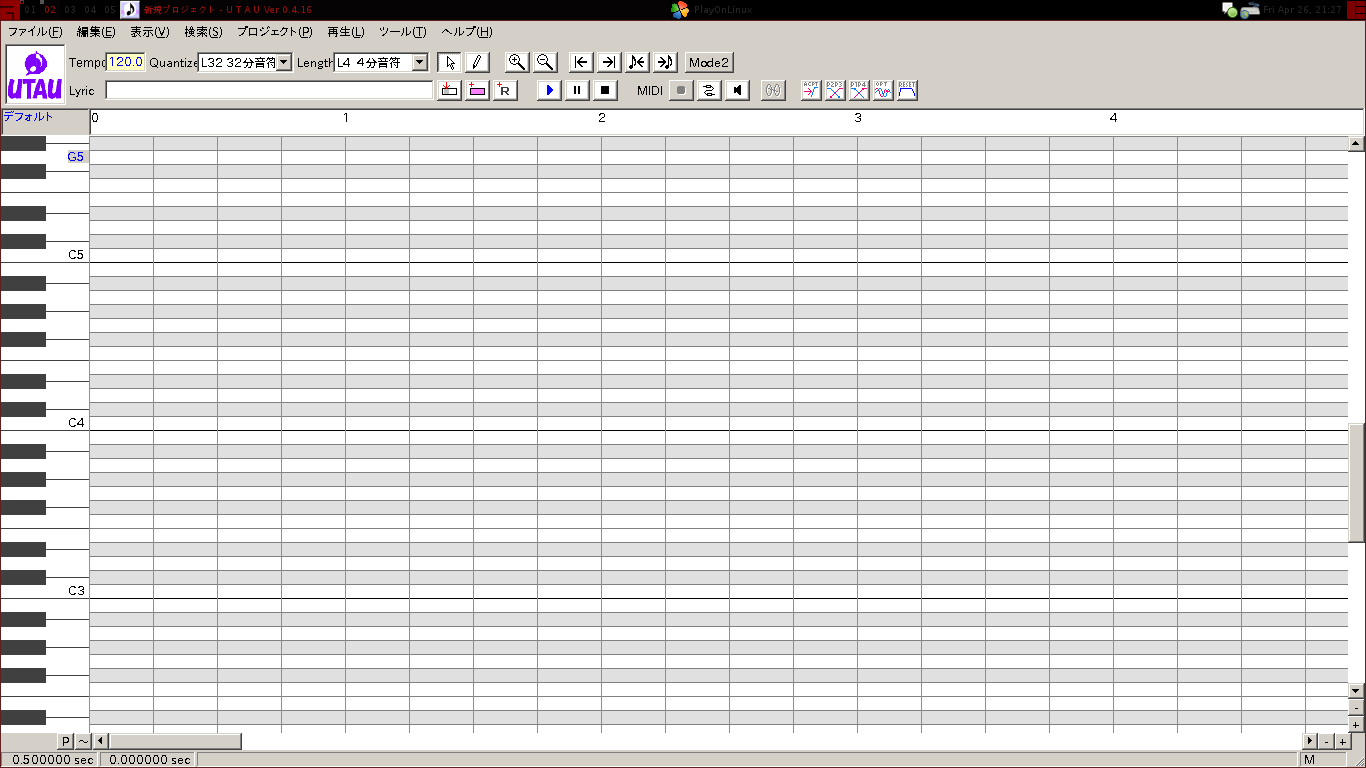Open the ツール(T) menu
Screen dimensions: 1366x768
[403, 32]
